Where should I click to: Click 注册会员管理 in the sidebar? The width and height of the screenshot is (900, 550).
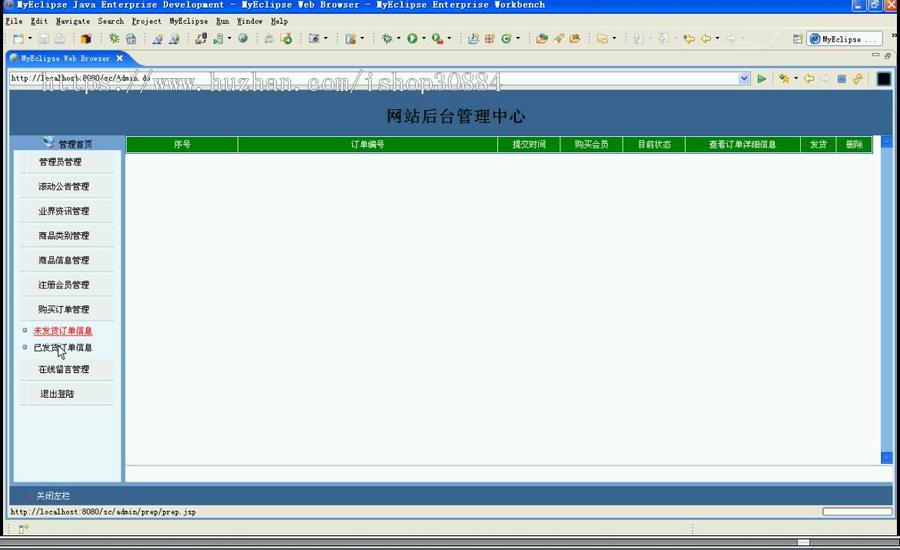[x=64, y=285]
